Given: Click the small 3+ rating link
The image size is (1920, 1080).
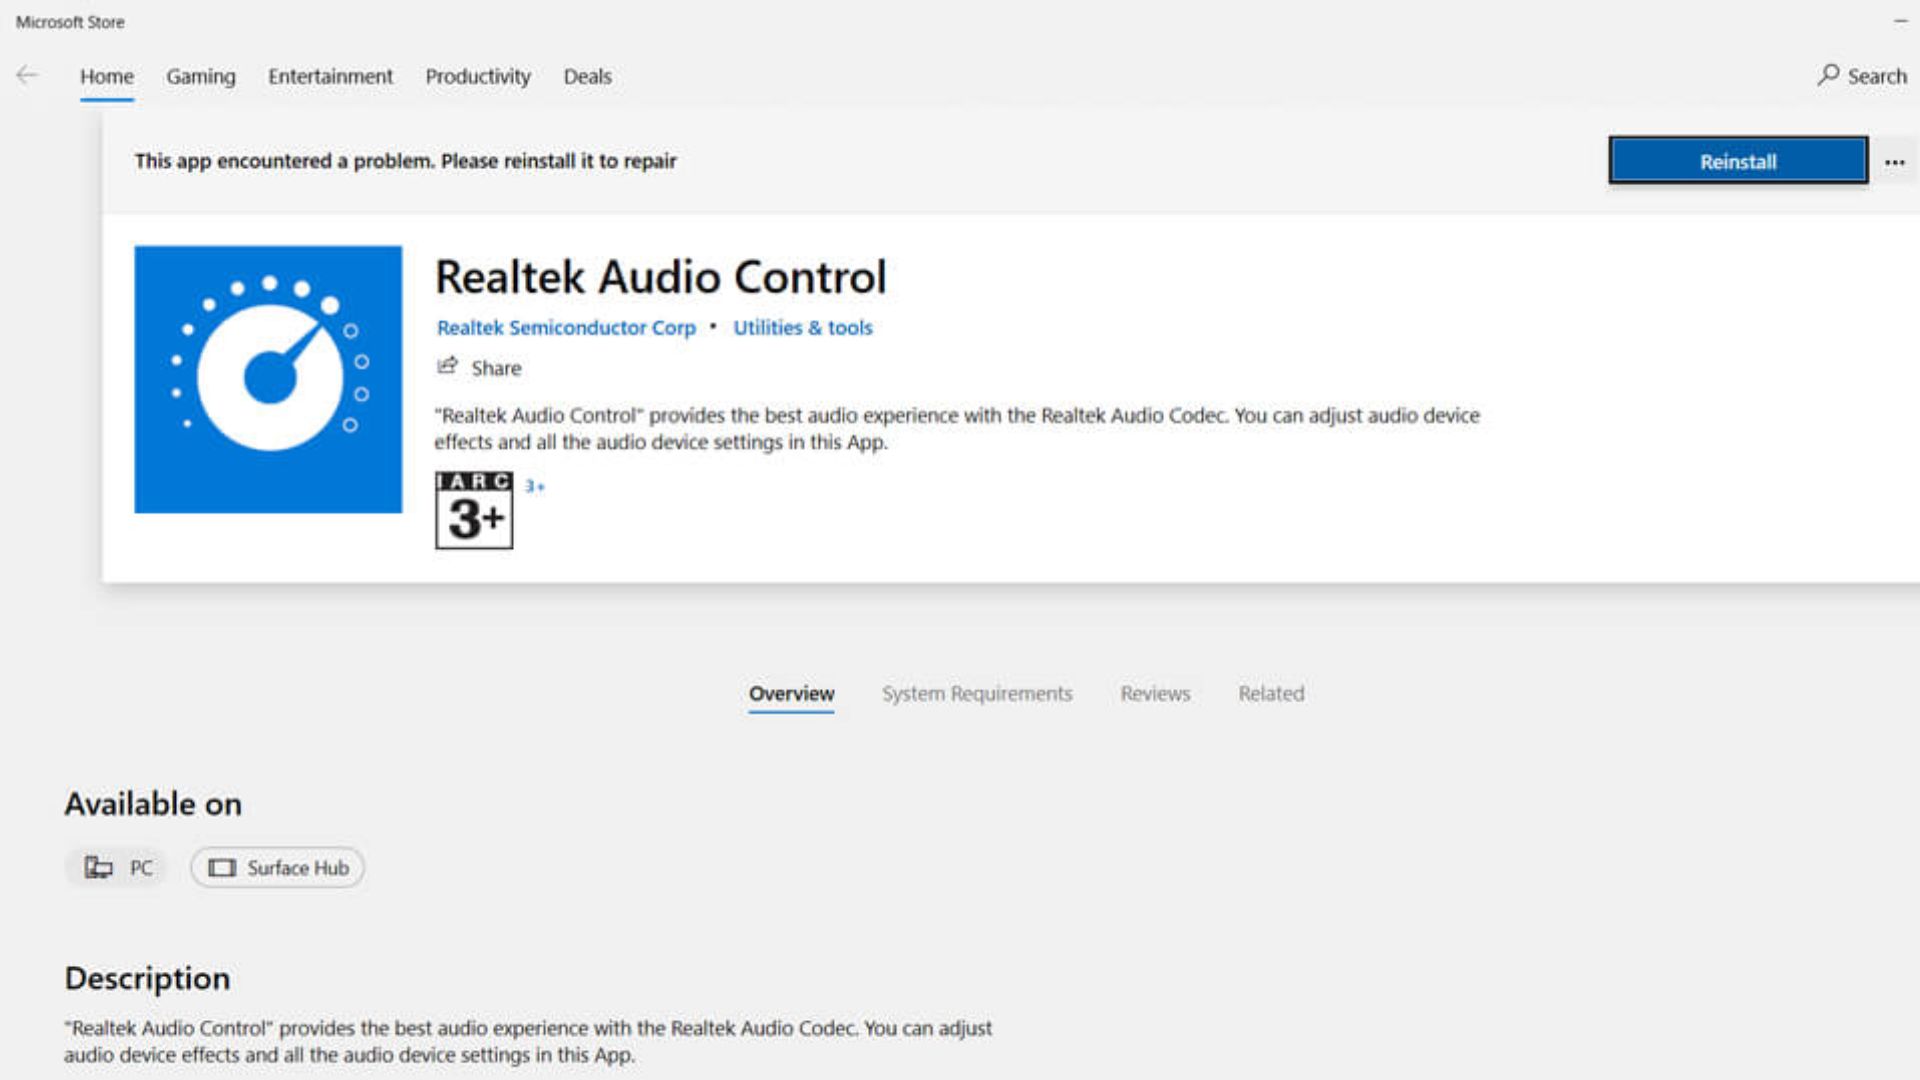Looking at the screenshot, I should pos(535,486).
